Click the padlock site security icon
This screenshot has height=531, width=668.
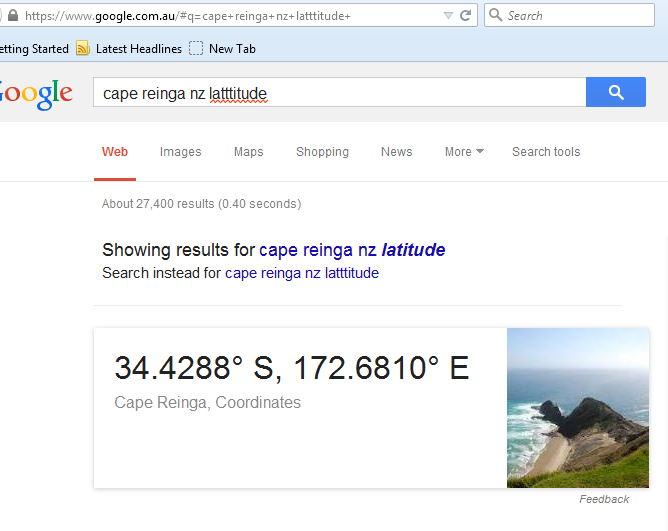click(13, 16)
